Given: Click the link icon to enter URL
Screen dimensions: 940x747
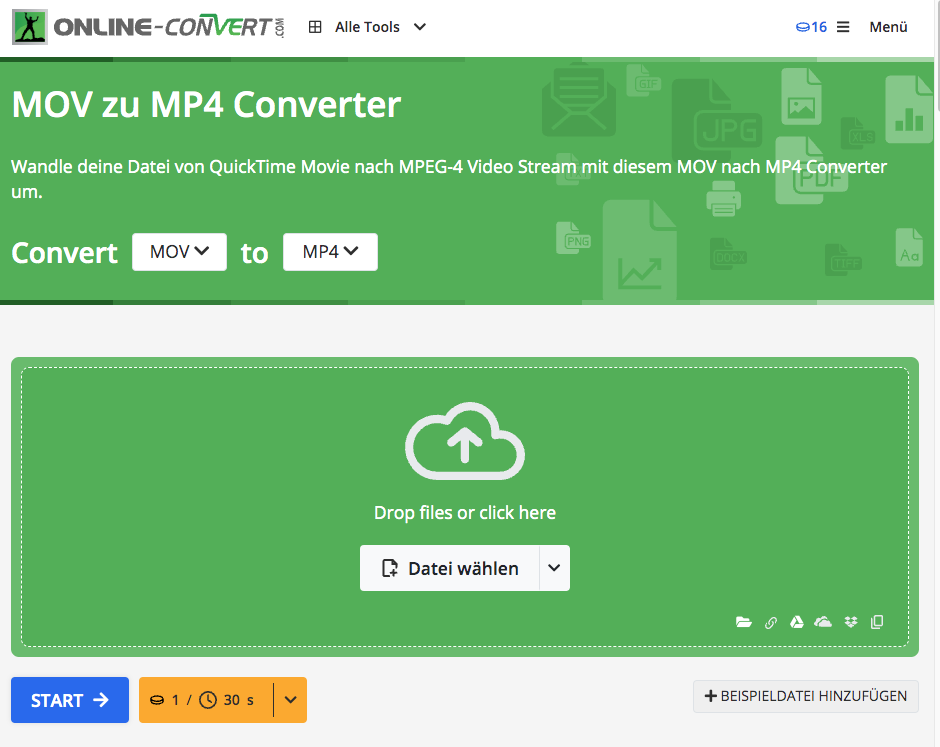Looking at the screenshot, I should click(x=770, y=622).
